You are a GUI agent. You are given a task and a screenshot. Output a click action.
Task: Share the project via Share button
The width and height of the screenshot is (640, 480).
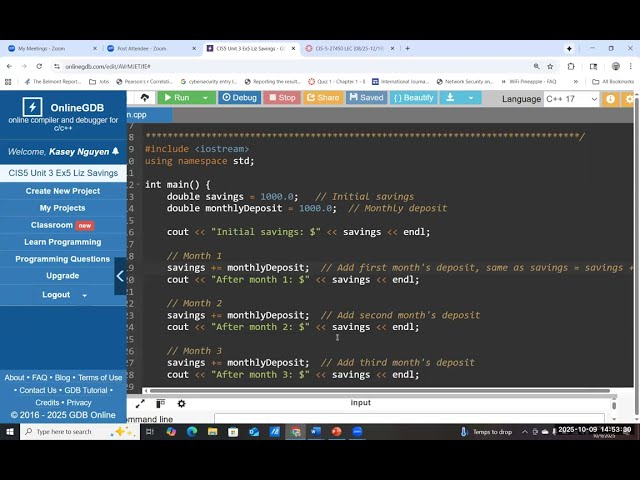(323, 98)
